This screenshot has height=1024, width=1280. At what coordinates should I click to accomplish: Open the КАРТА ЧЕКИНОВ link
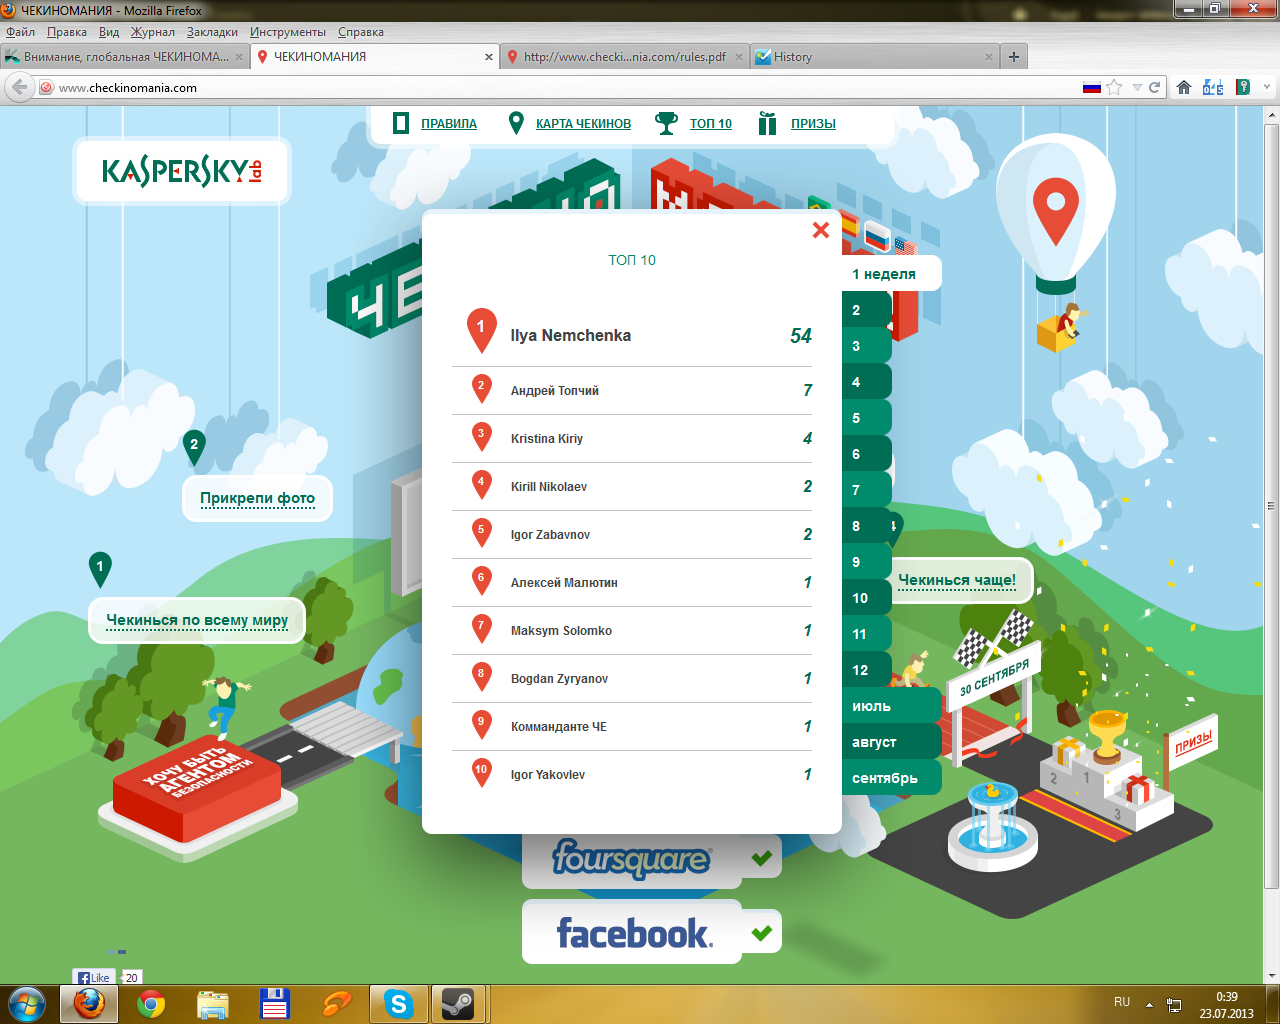583,124
